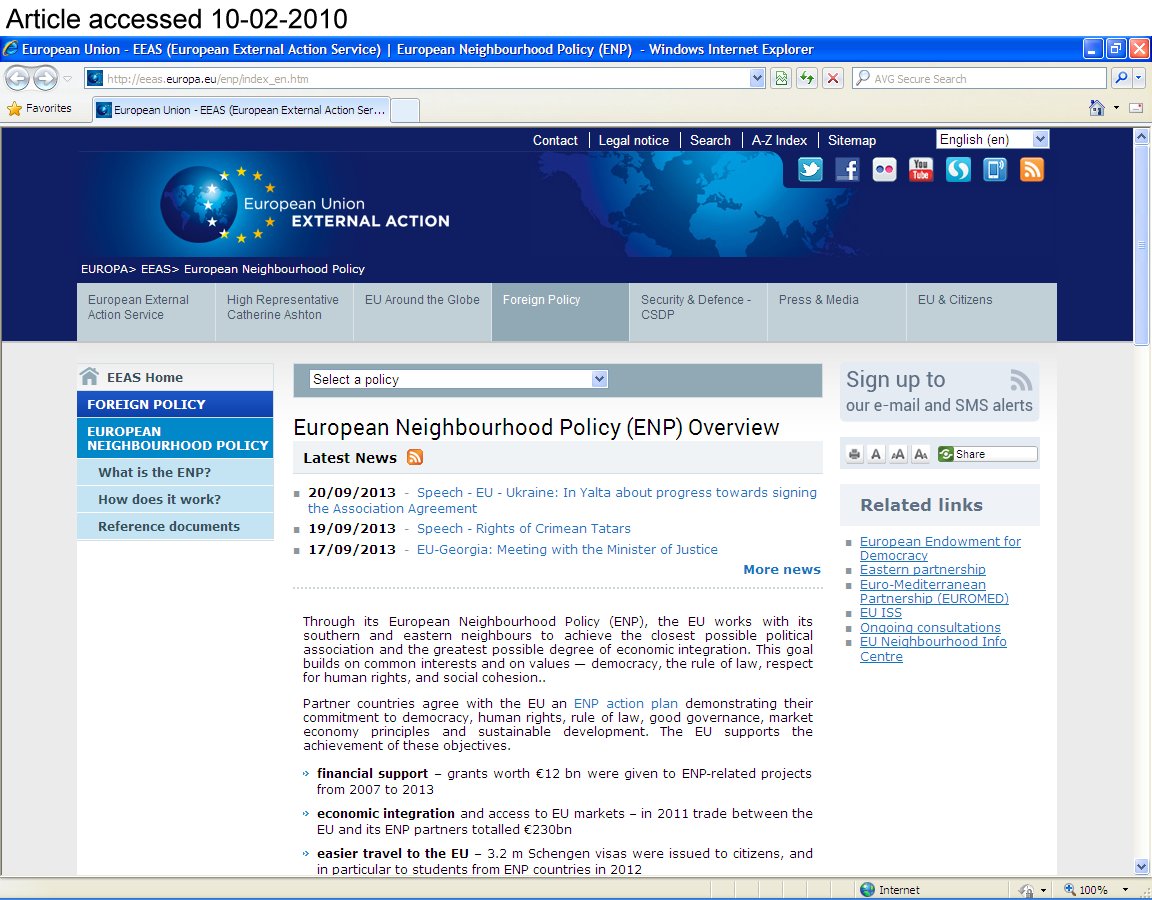This screenshot has width=1152, height=900.
Task: Expand the English (en) language dropdown
Action: 1040,140
